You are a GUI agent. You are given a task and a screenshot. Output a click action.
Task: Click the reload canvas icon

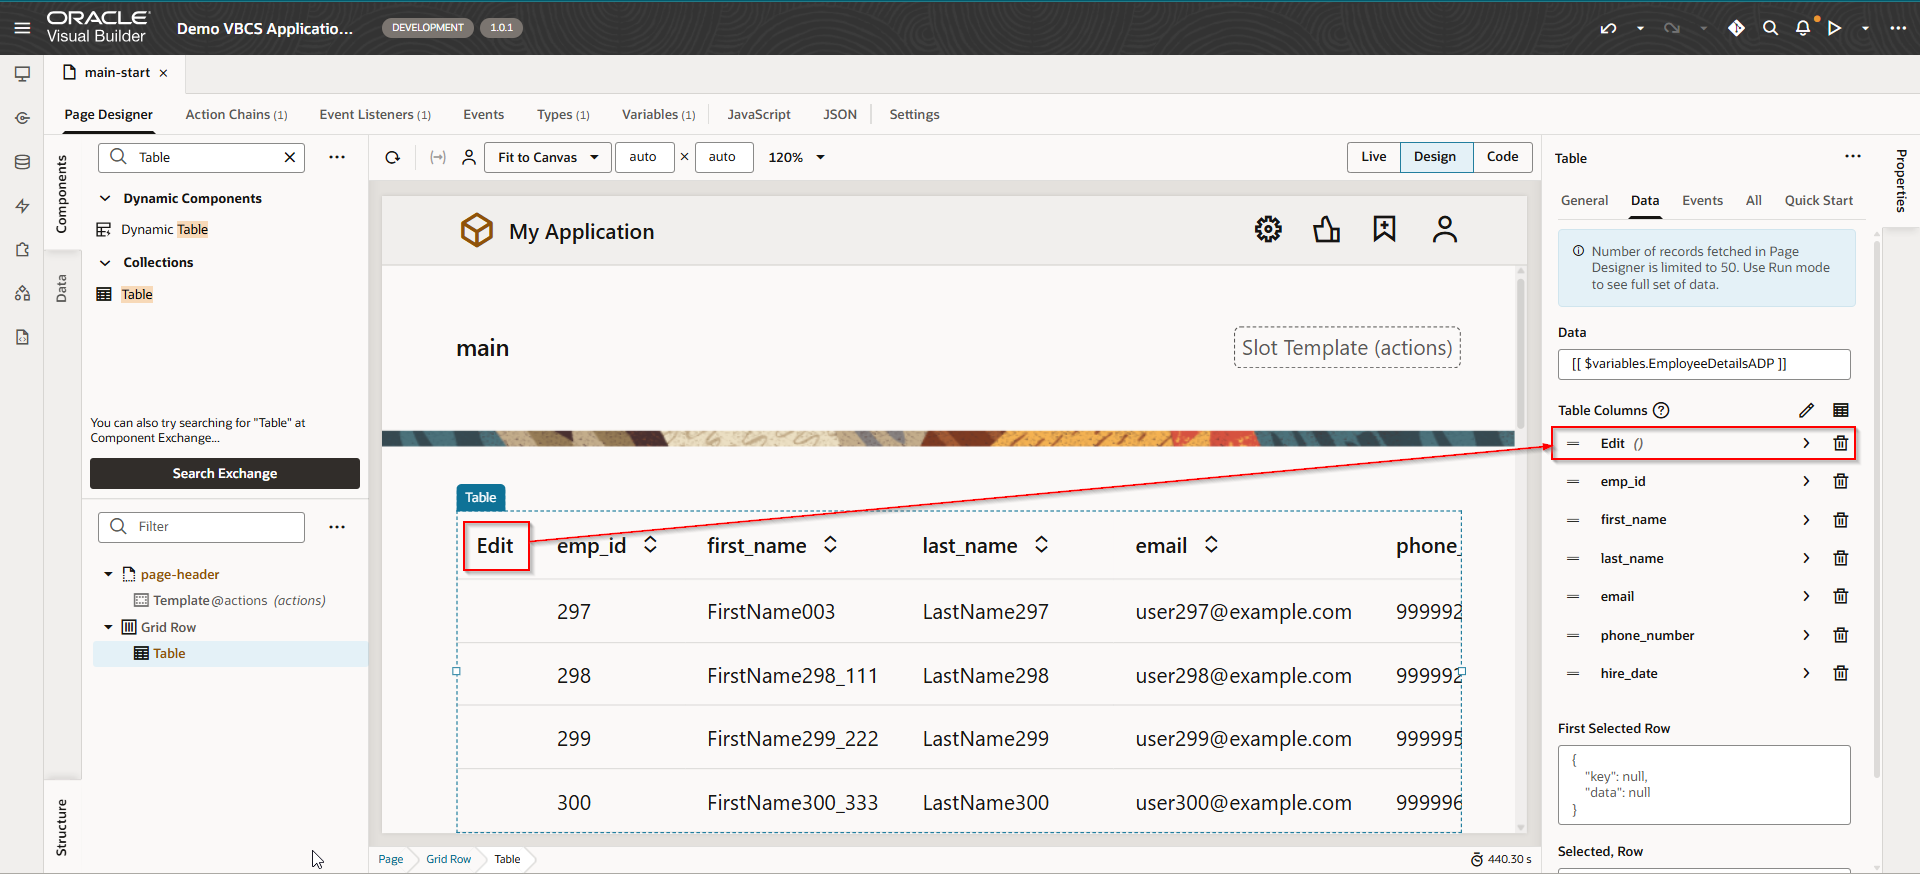tap(393, 157)
